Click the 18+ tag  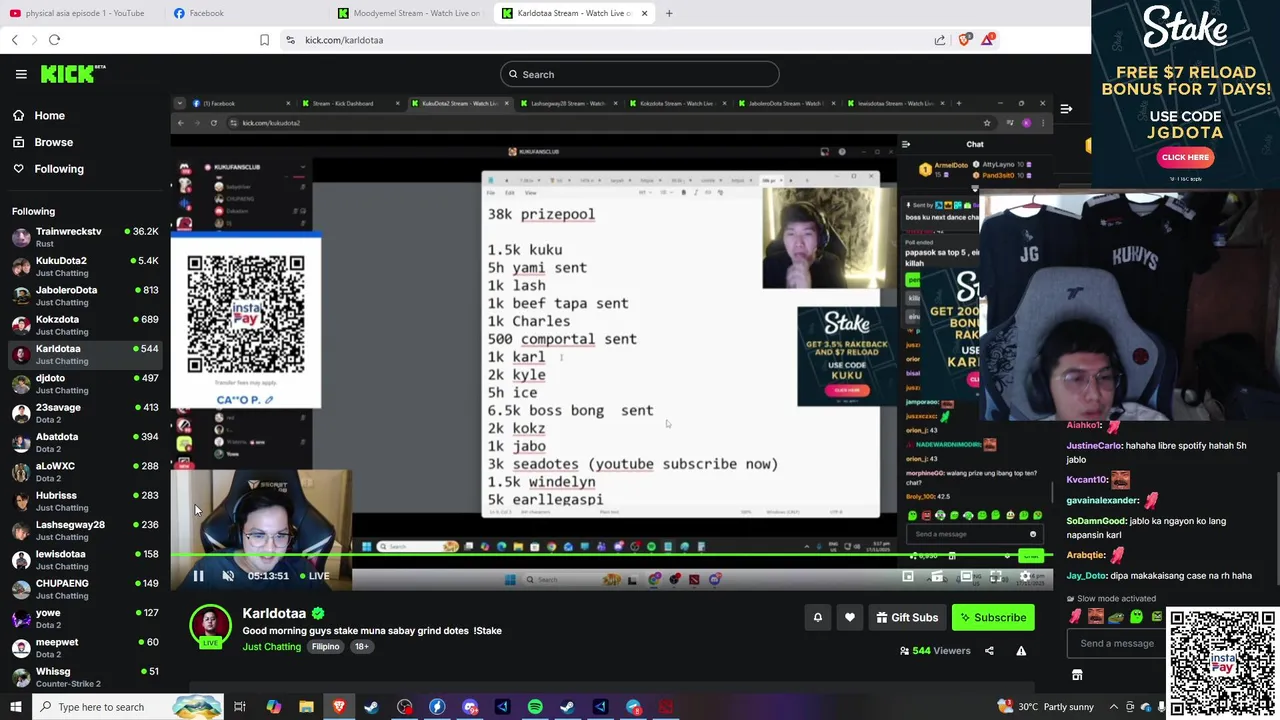[361, 647]
